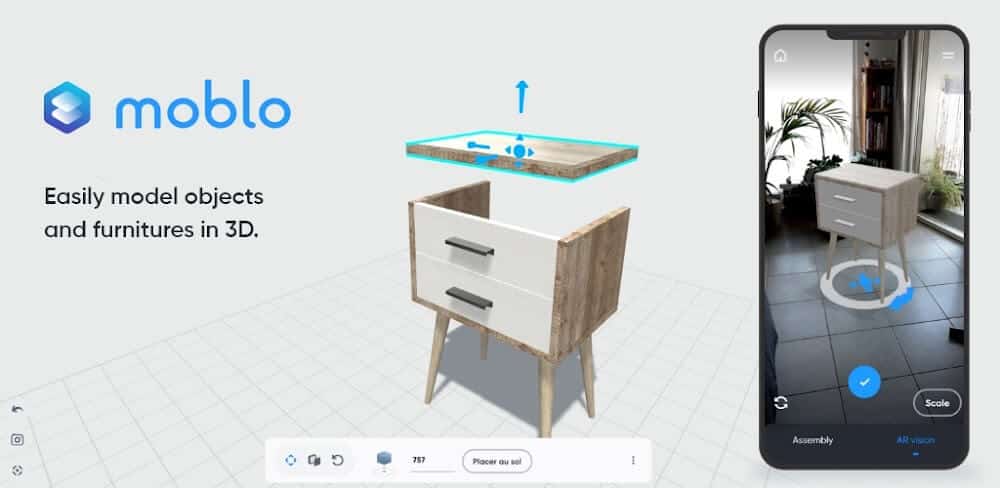Switch to the Assembly tab
This screenshot has height=488, width=1000.
812,440
